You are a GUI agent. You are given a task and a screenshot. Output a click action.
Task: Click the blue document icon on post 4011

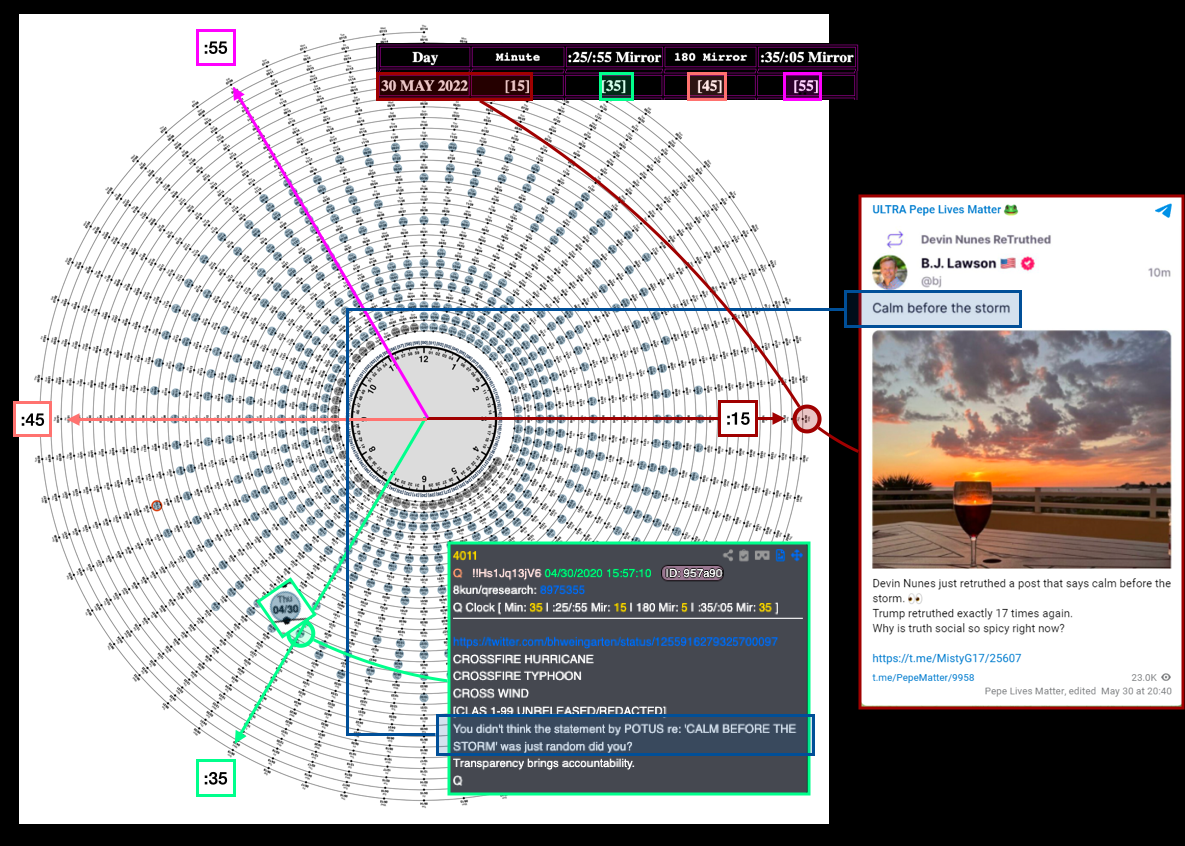[x=780, y=556]
